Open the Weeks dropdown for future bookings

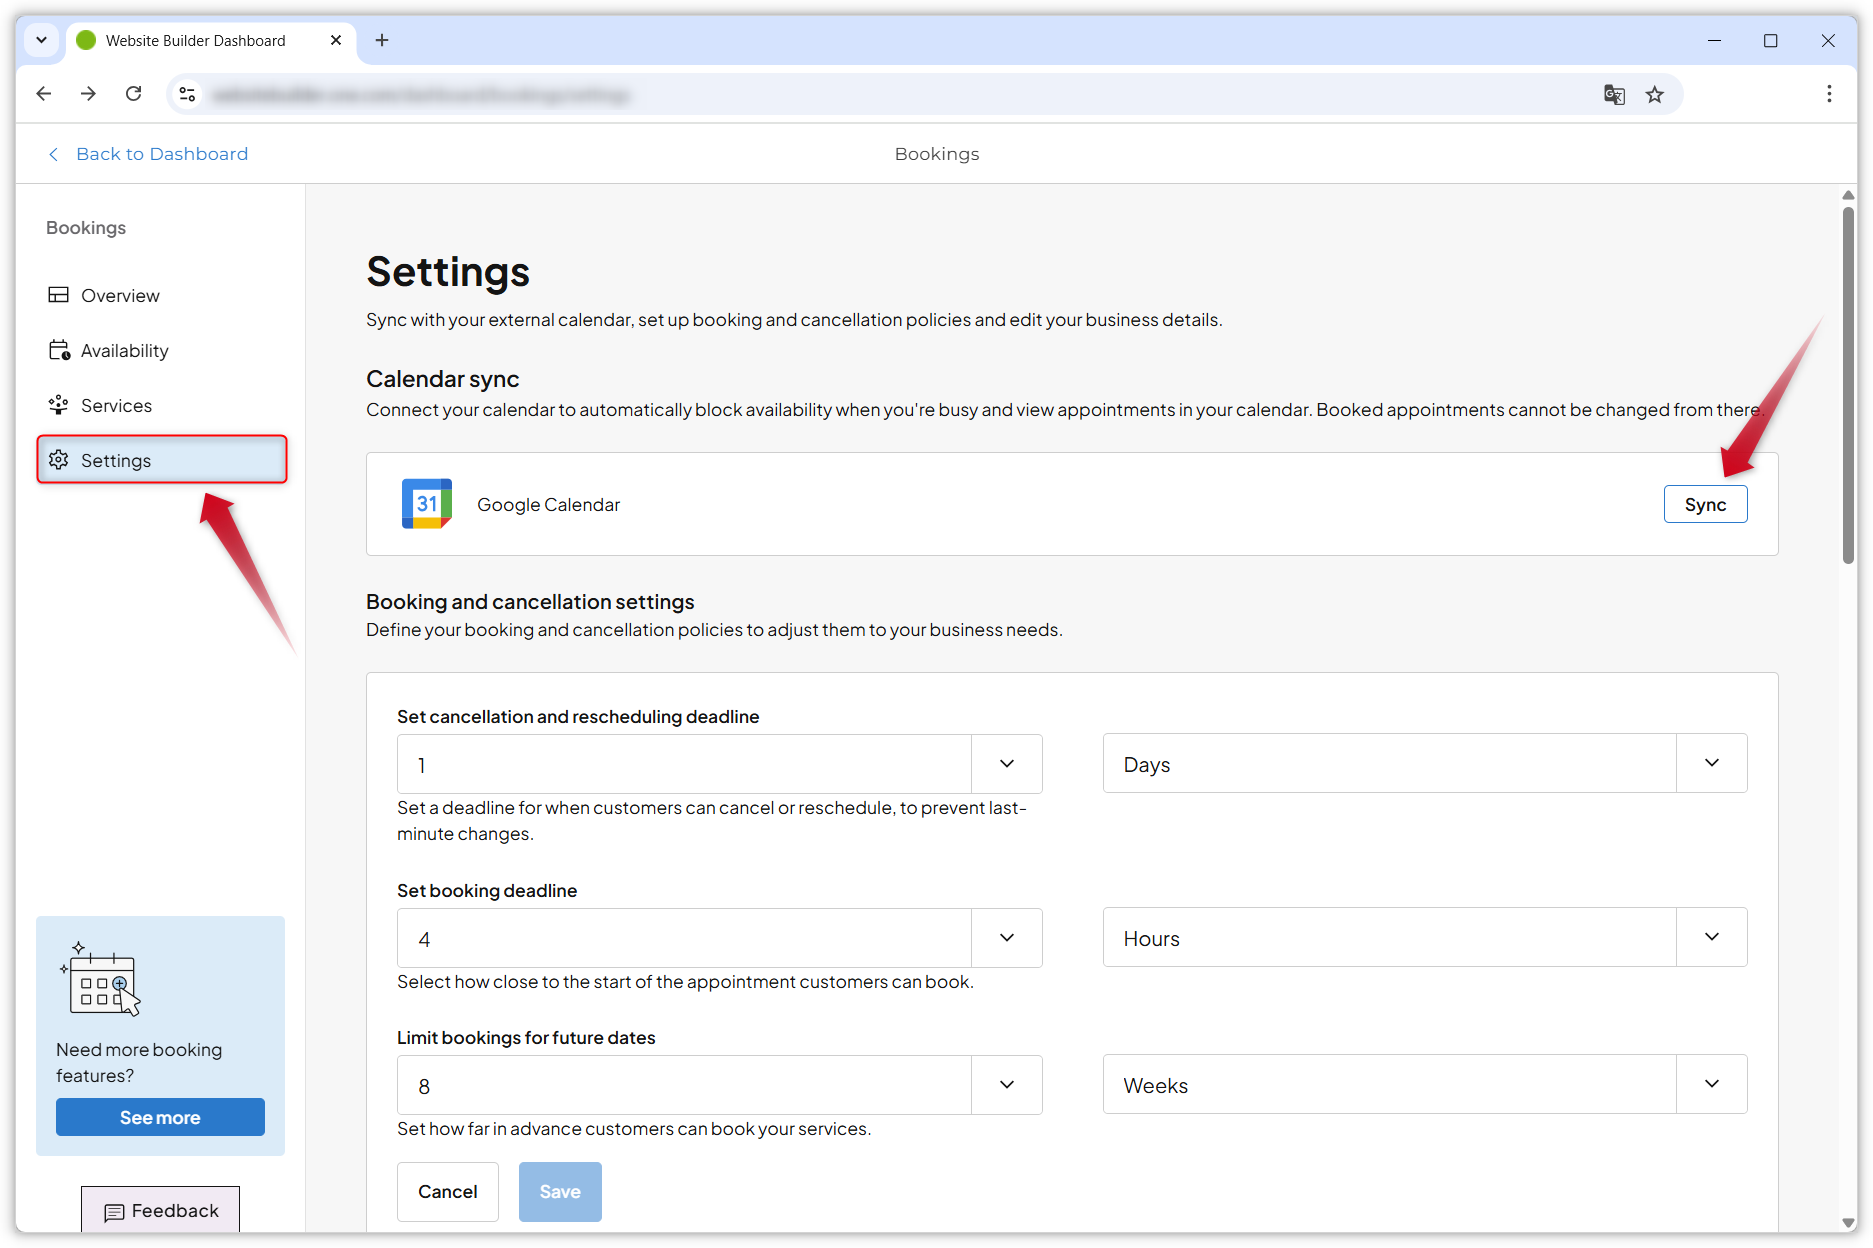(1711, 1084)
